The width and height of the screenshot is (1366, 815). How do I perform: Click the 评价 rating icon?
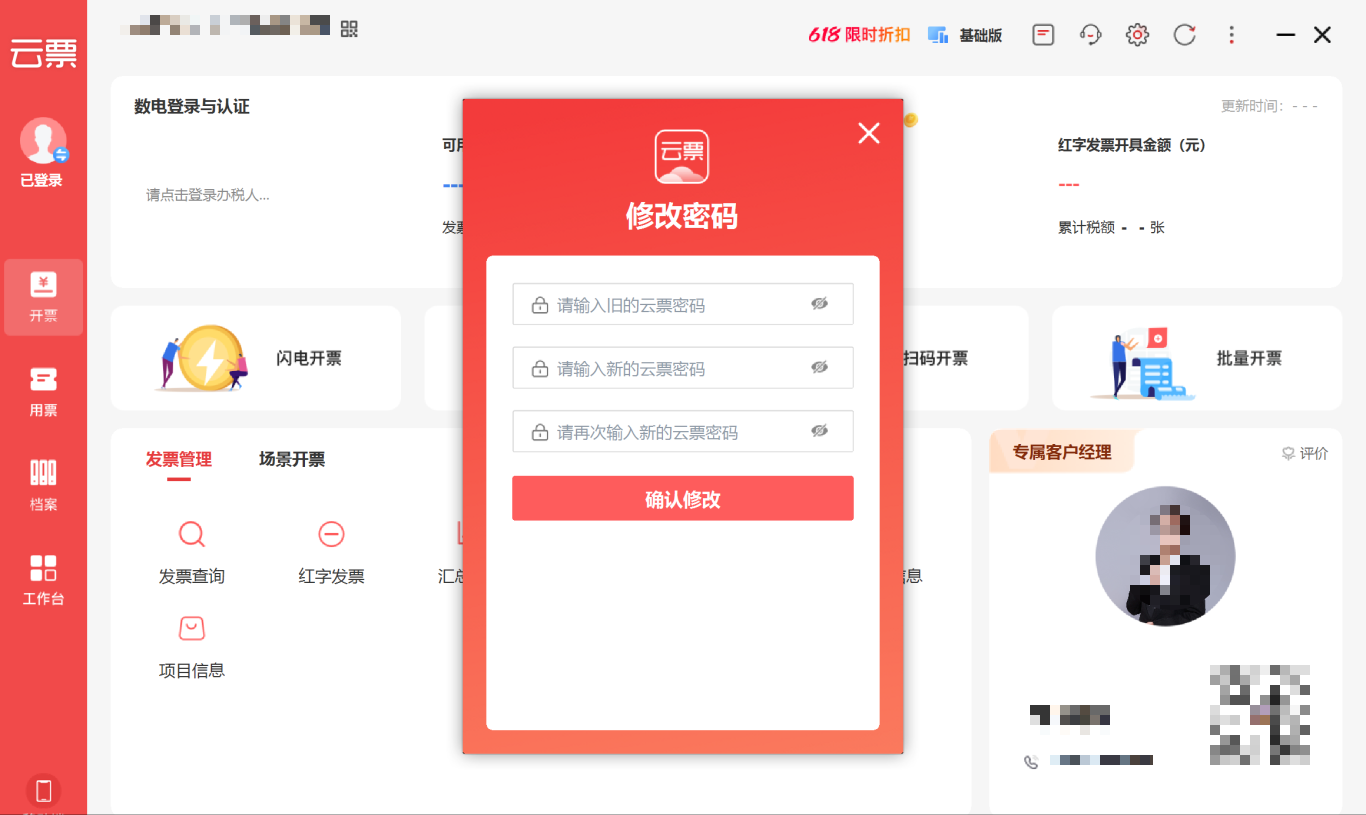click(x=1288, y=453)
